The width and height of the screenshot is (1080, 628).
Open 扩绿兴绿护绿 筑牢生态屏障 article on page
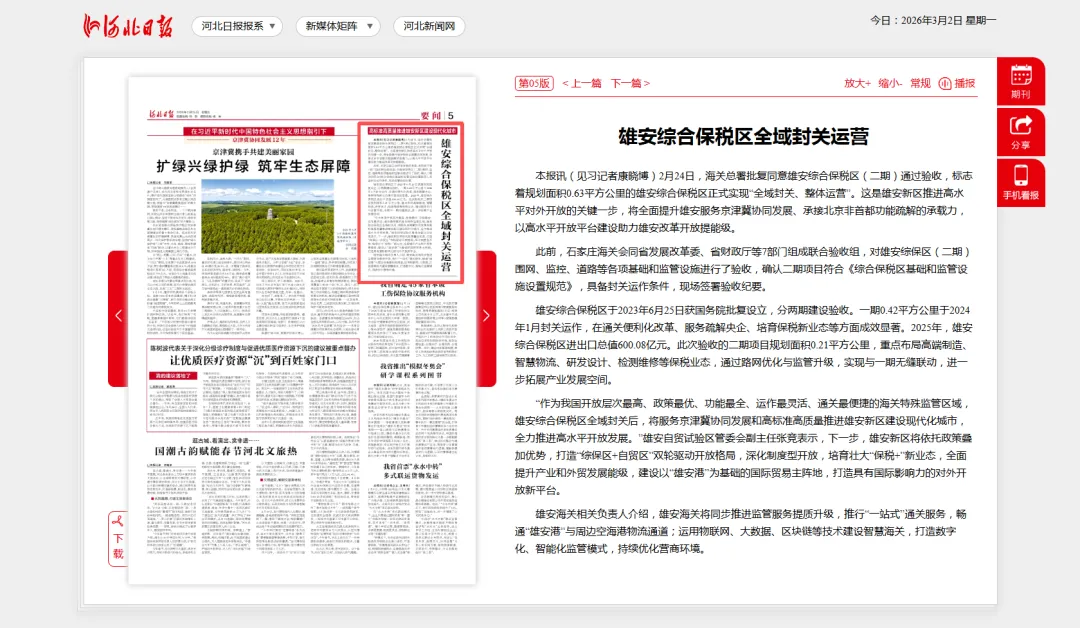point(253,166)
